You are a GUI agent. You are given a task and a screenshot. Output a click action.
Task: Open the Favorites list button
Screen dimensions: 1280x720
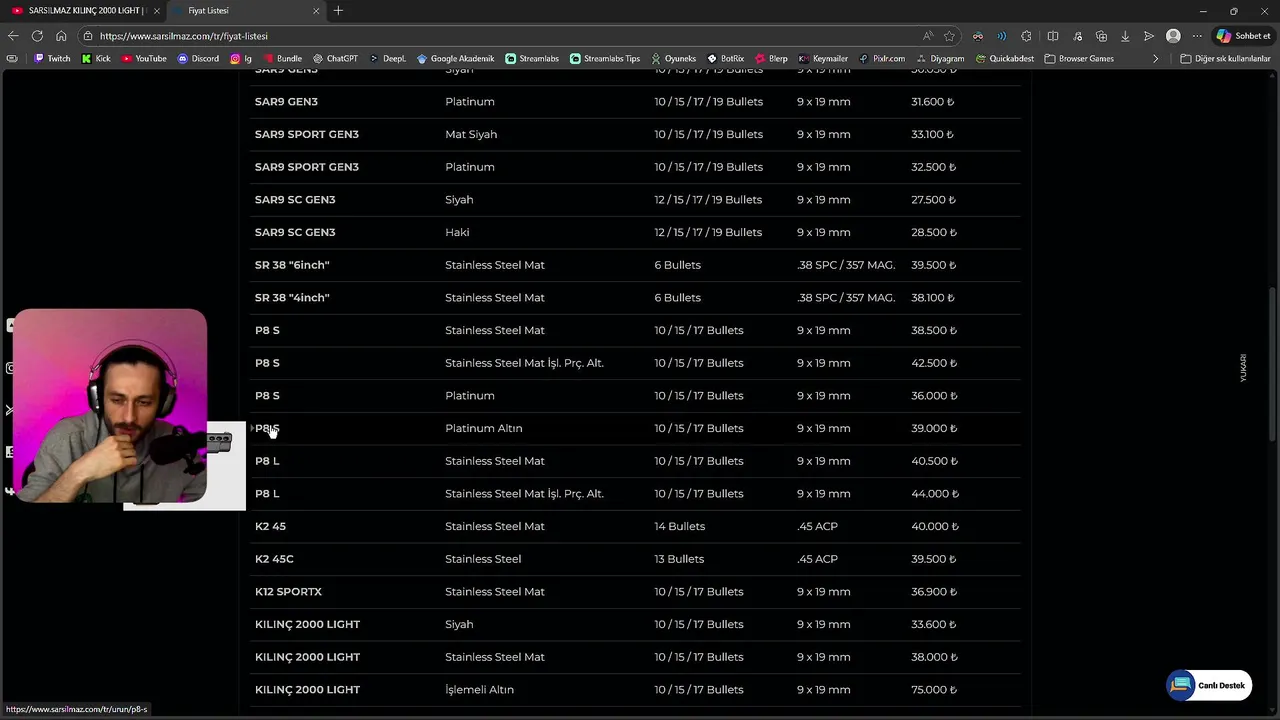click(x=1077, y=36)
